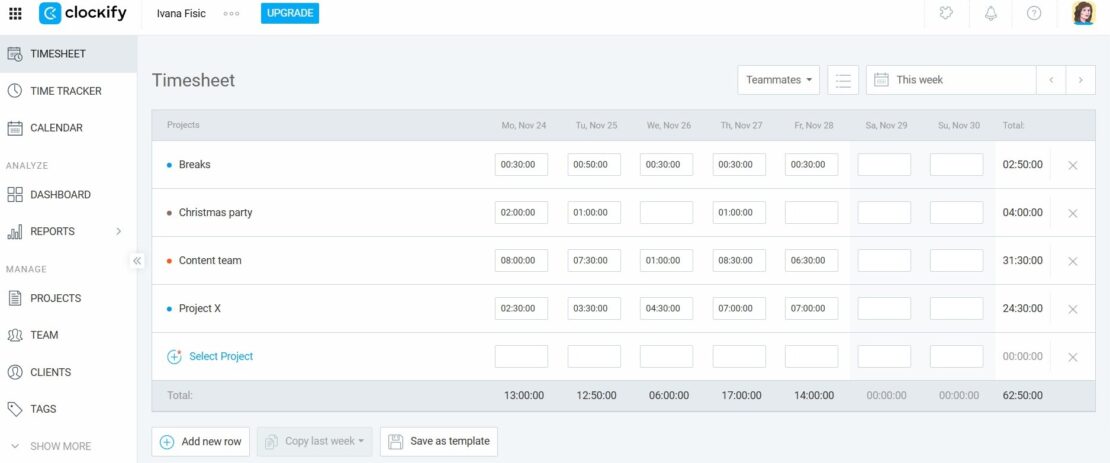Image resolution: width=1110 pixels, height=463 pixels.
Task: Remove the Christmas party row
Action: (1072, 213)
